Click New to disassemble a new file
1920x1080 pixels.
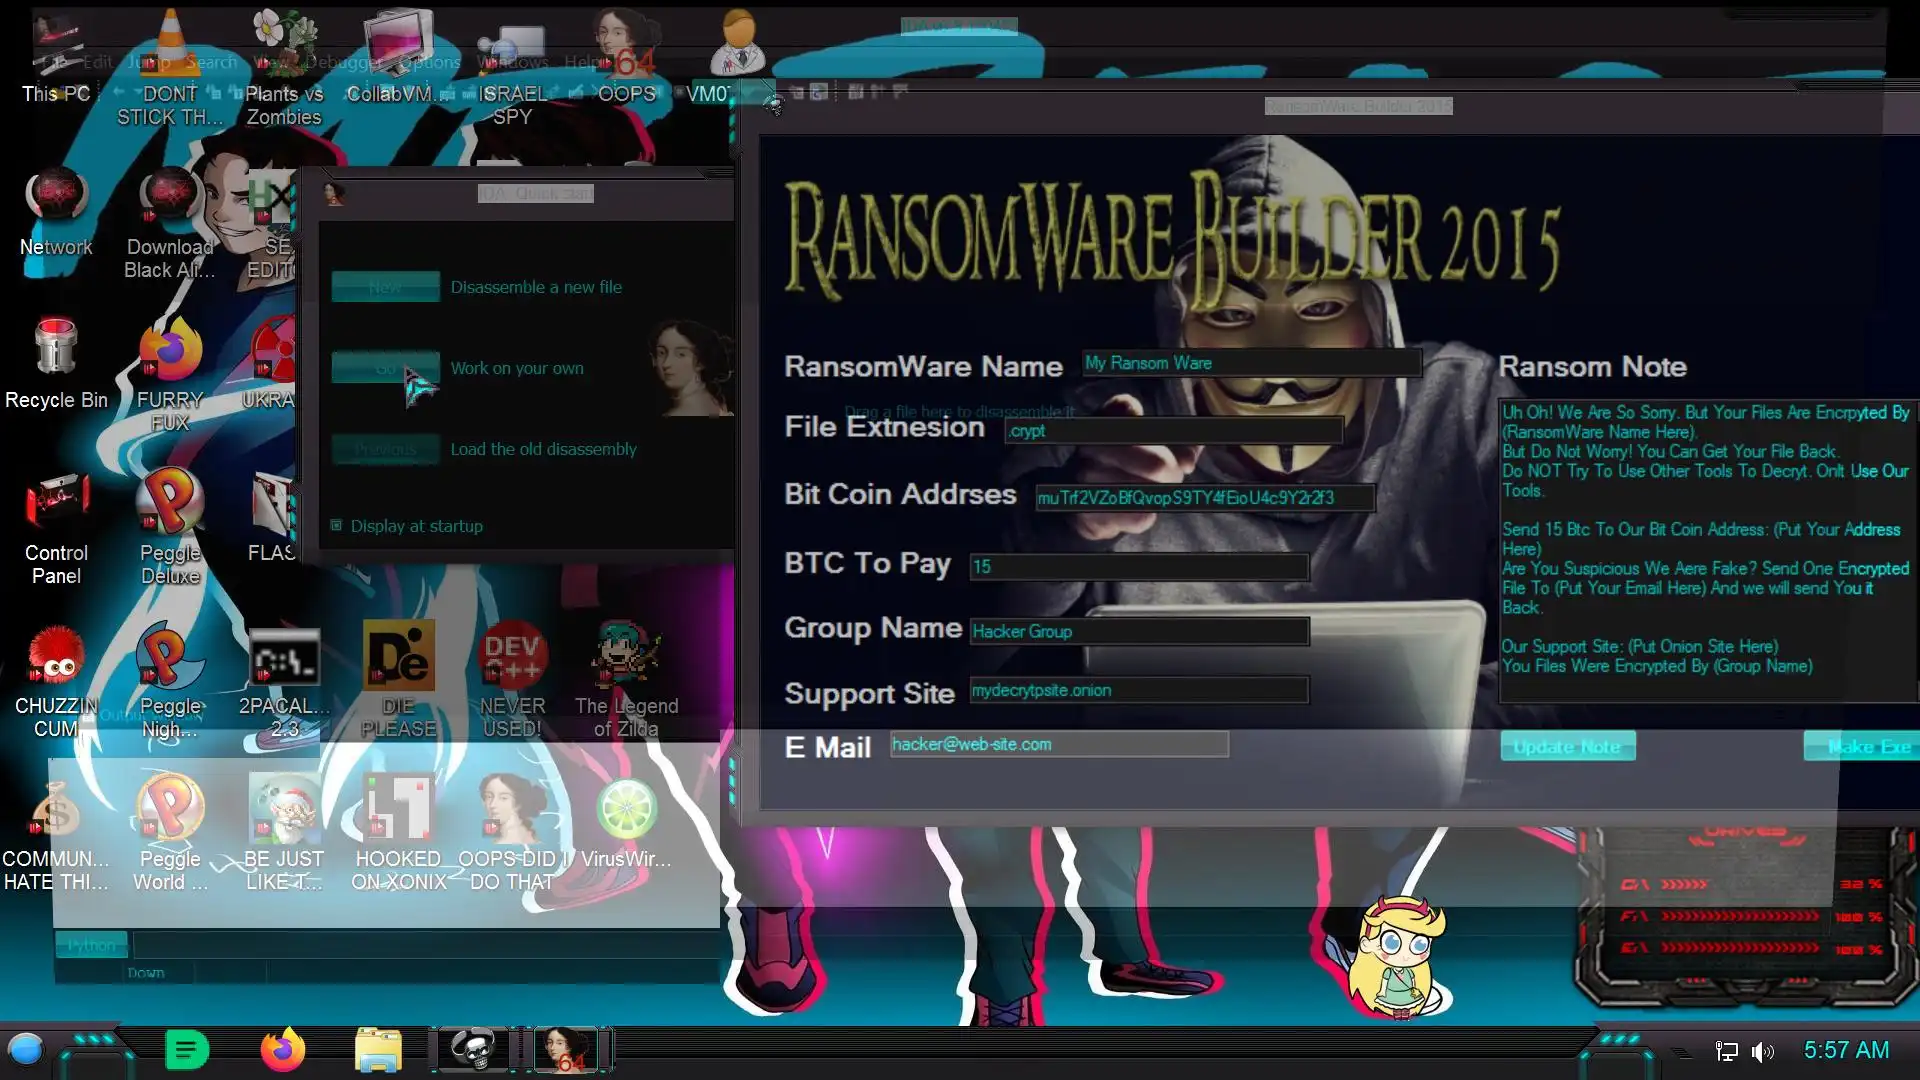click(x=385, y=287)
